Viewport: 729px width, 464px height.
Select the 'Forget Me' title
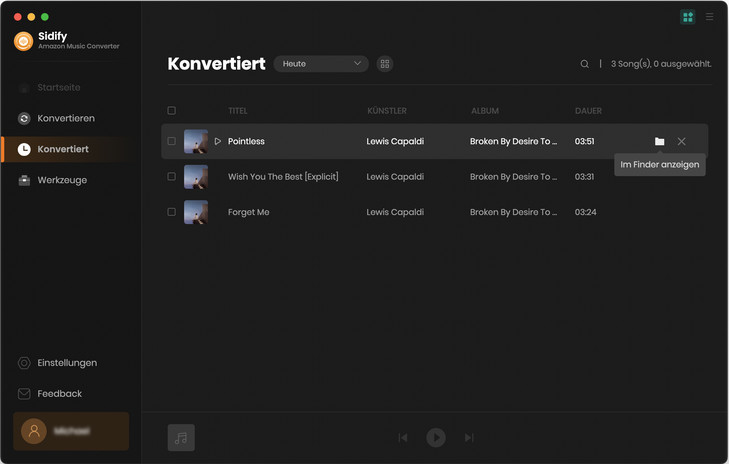249,212
